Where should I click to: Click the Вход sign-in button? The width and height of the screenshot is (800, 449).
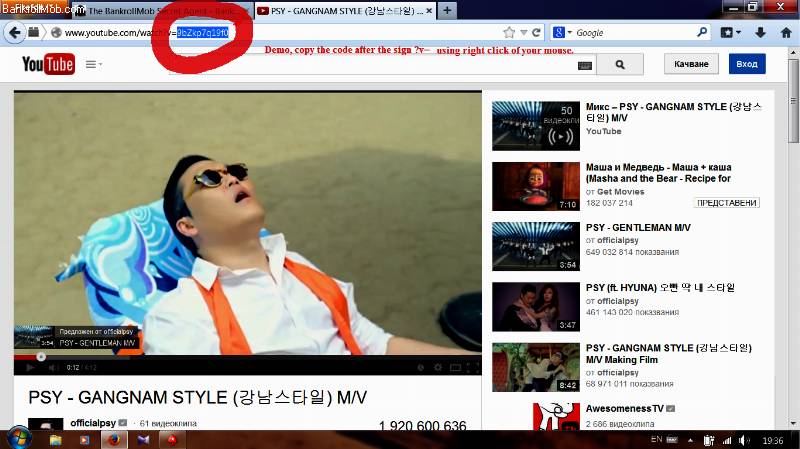pyautogui.click(x=747, y=64)
